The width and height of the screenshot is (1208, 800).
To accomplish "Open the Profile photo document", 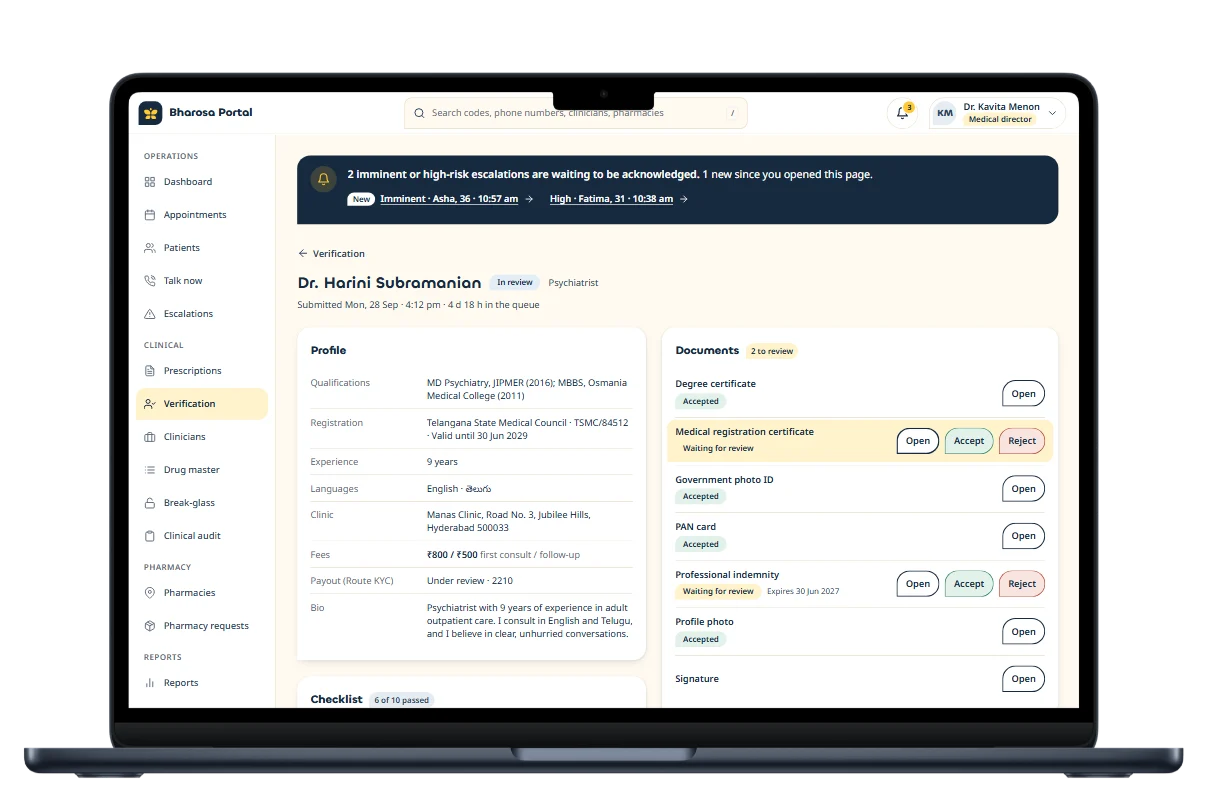I will tap(1023, 632).
